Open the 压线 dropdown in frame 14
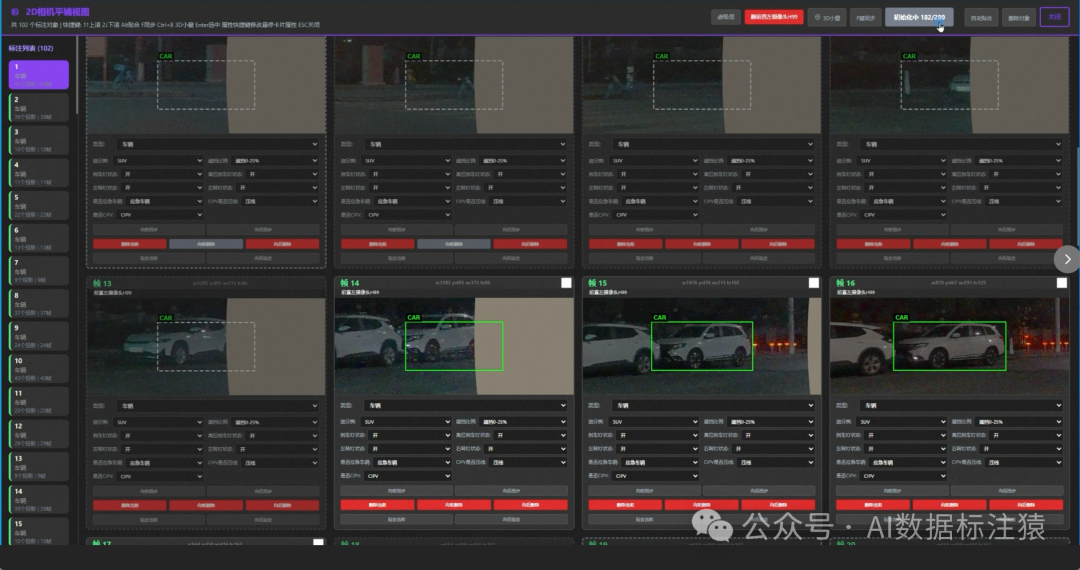Screen dimensions: 1080x570 (528, 462)
